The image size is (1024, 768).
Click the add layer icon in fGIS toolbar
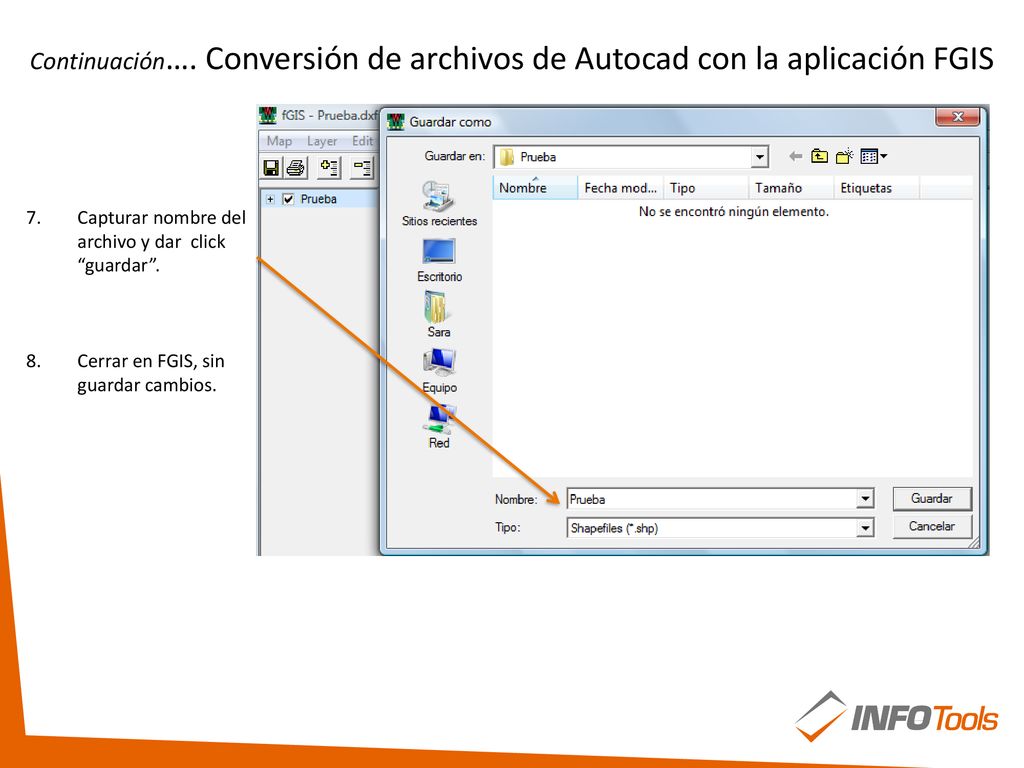(329, 168)
